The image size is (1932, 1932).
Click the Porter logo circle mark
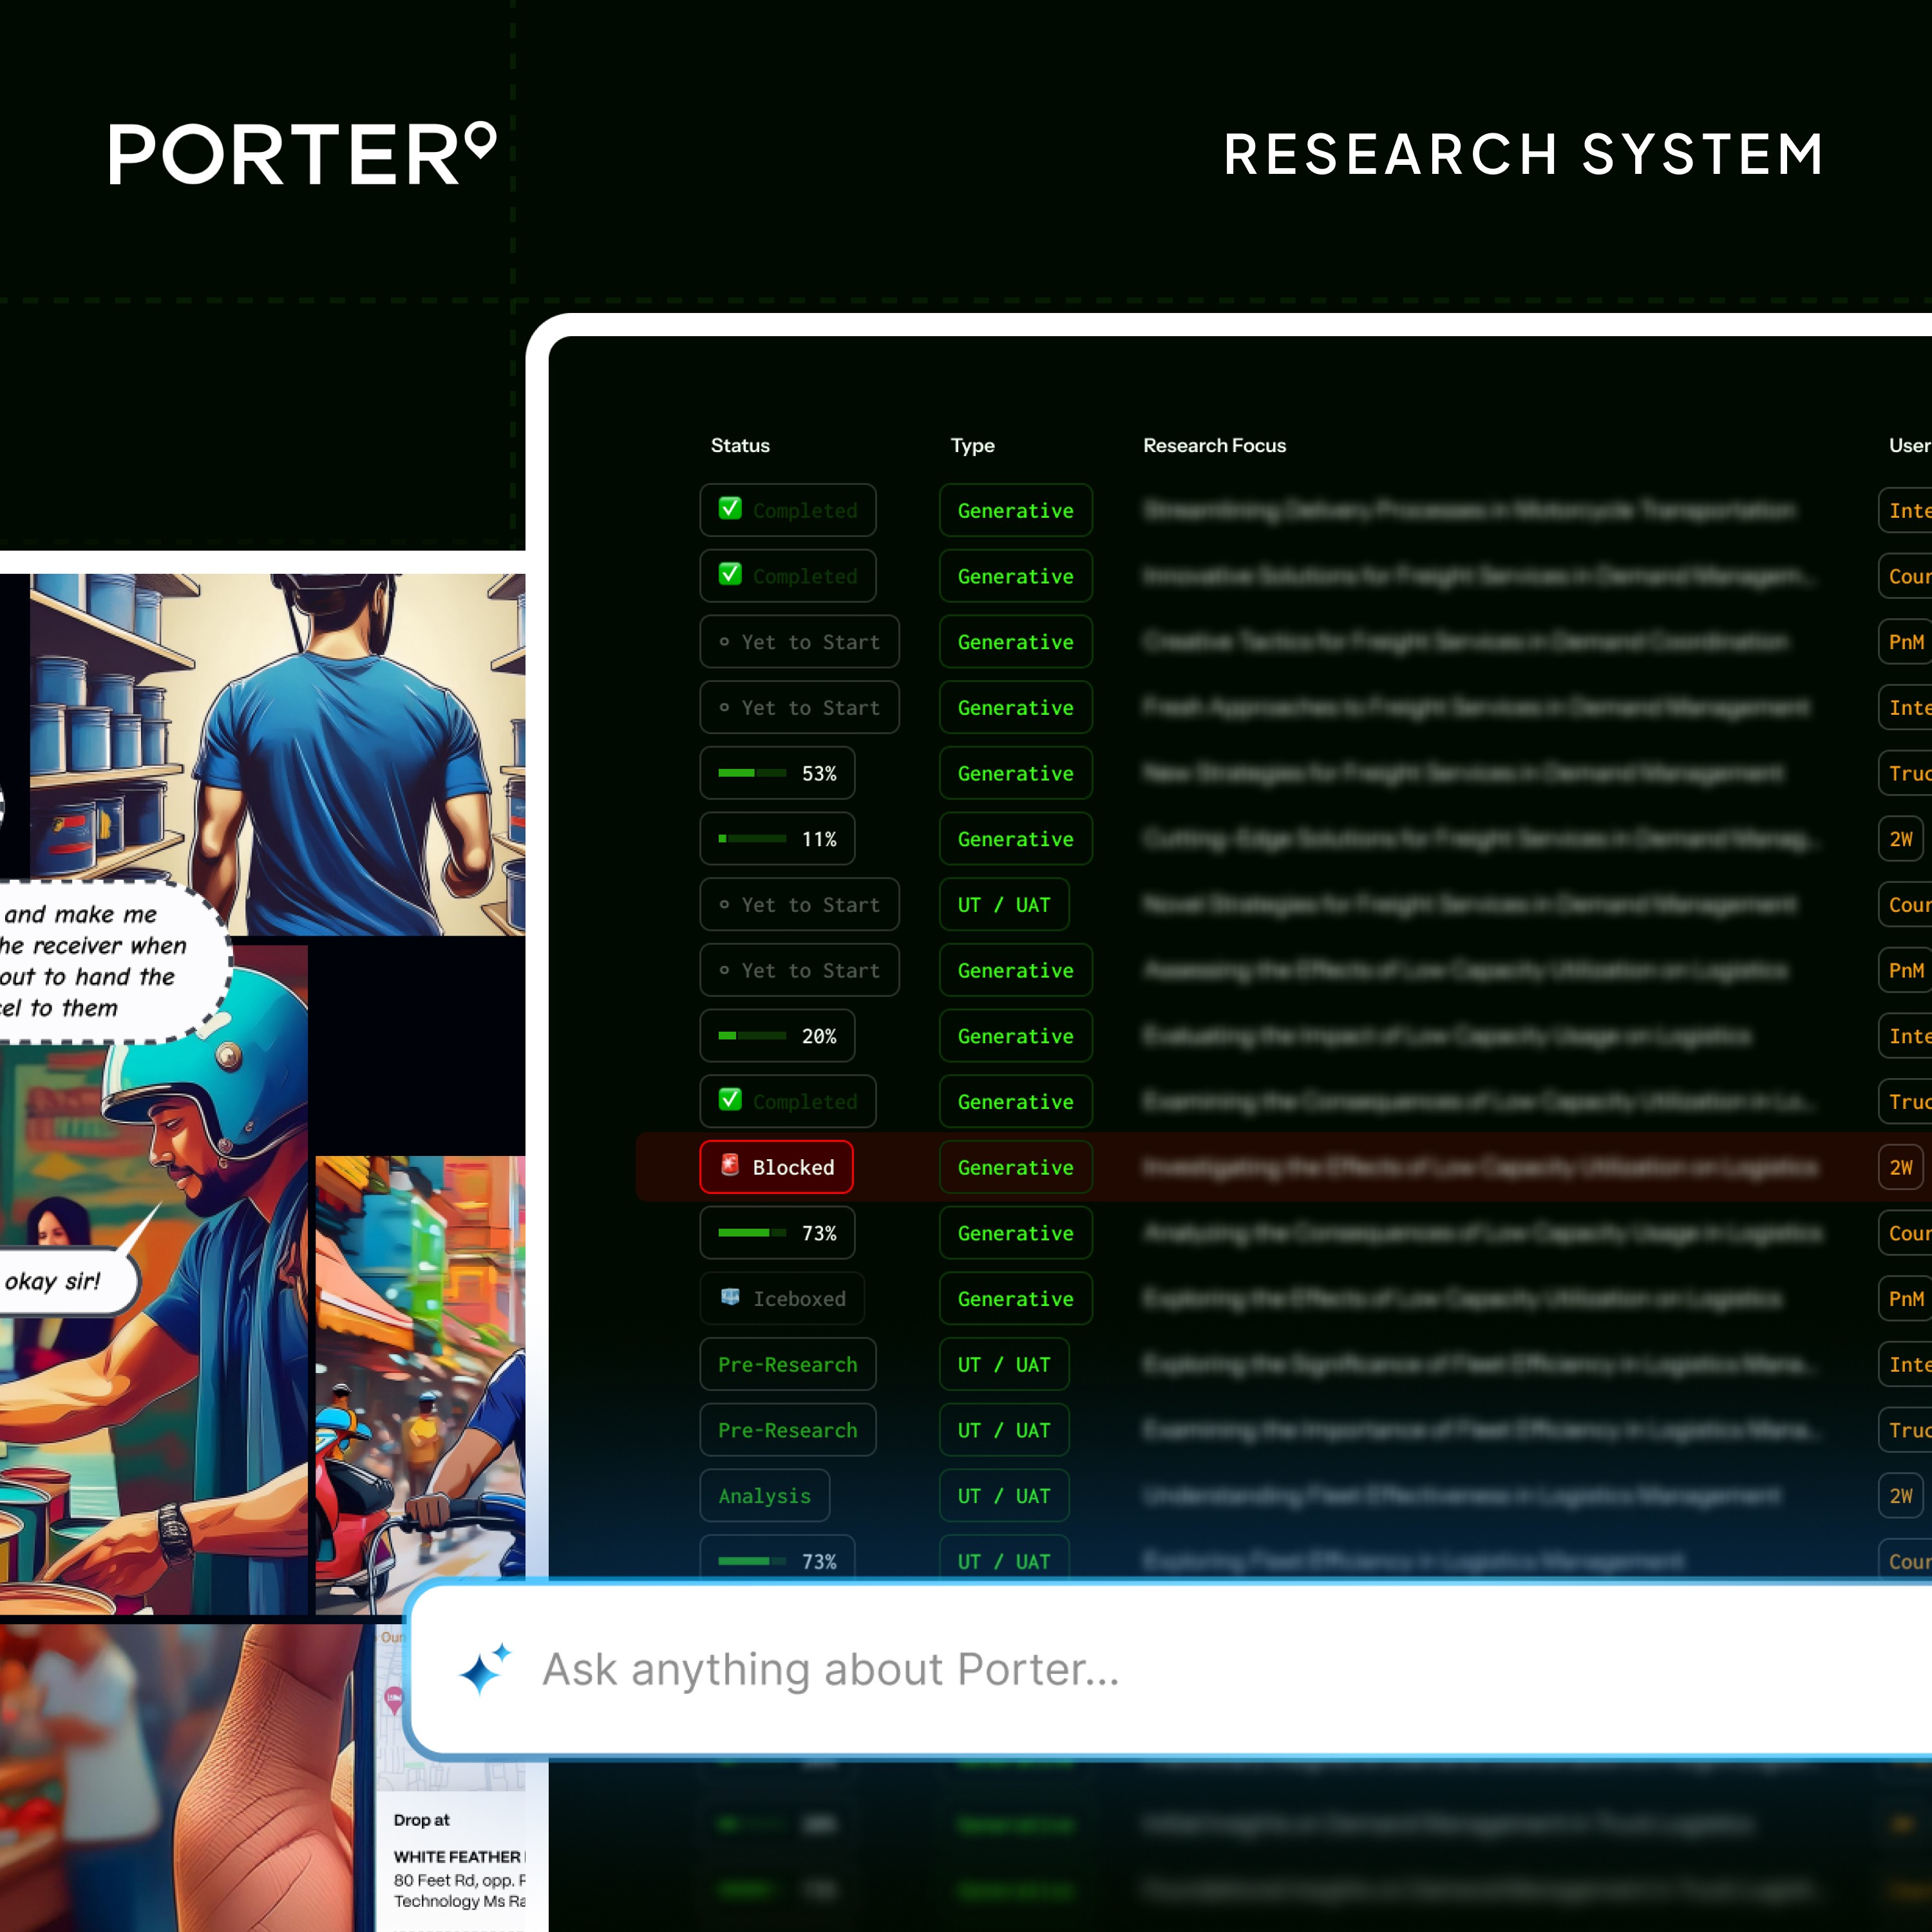481,140
